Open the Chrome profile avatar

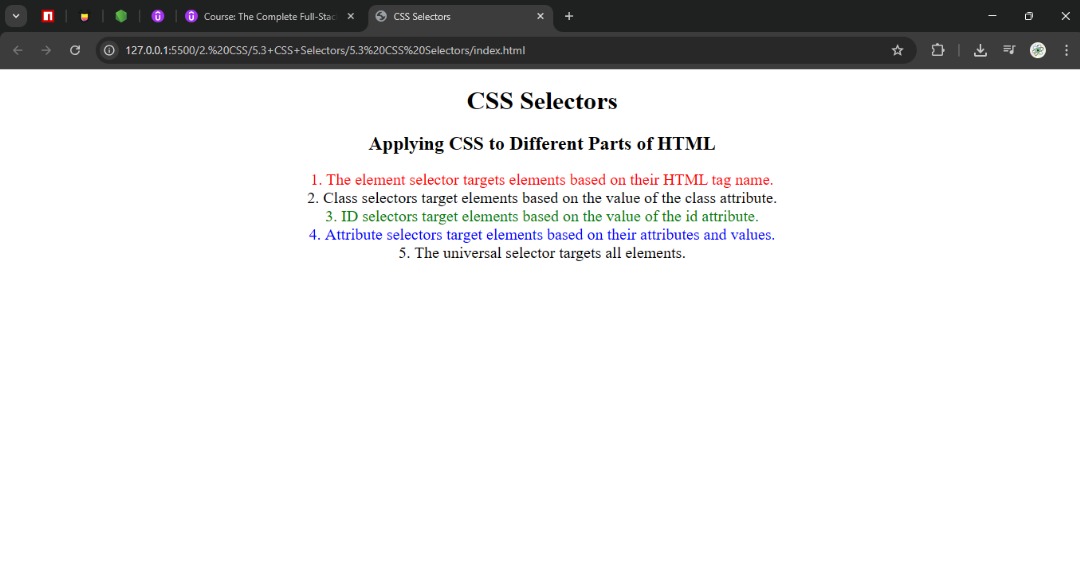pyautogui.click(x=1038, y=50)
